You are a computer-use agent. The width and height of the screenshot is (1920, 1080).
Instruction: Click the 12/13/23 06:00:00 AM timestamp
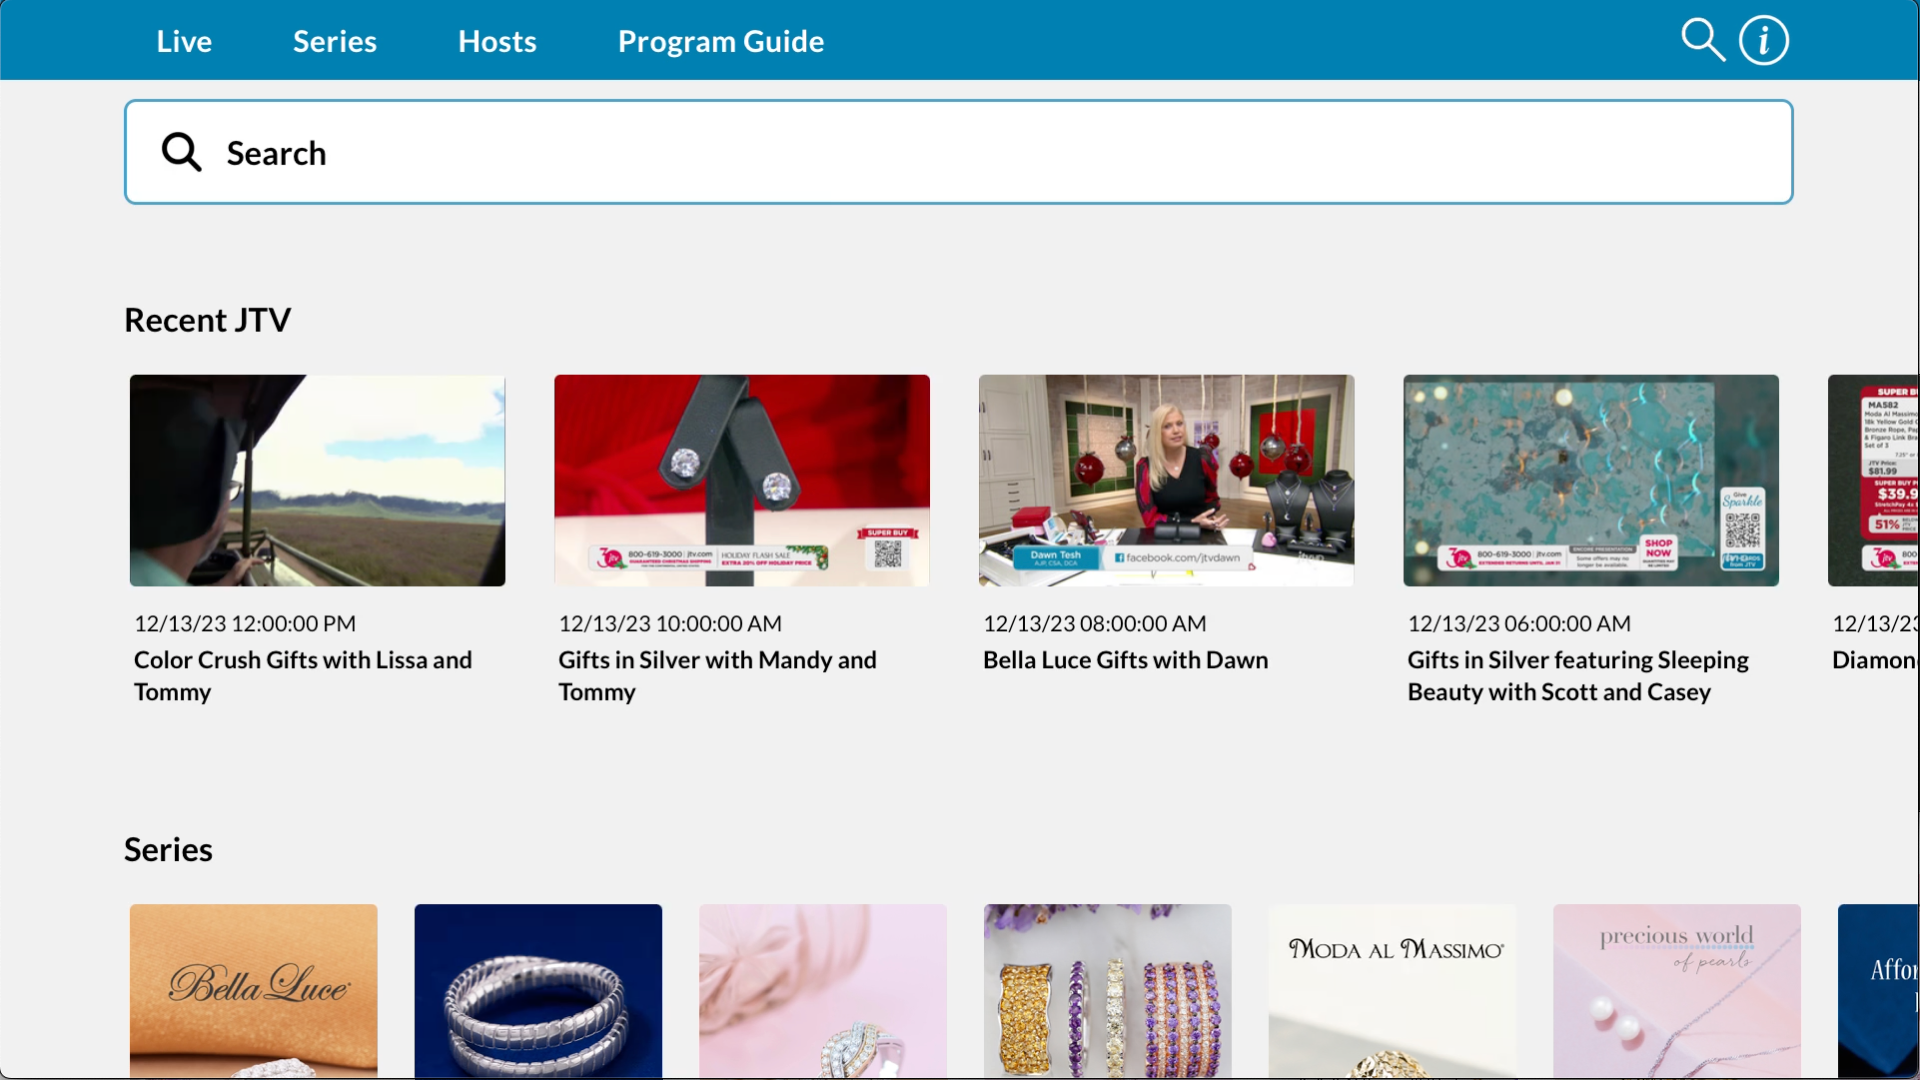pos(1519,624)
